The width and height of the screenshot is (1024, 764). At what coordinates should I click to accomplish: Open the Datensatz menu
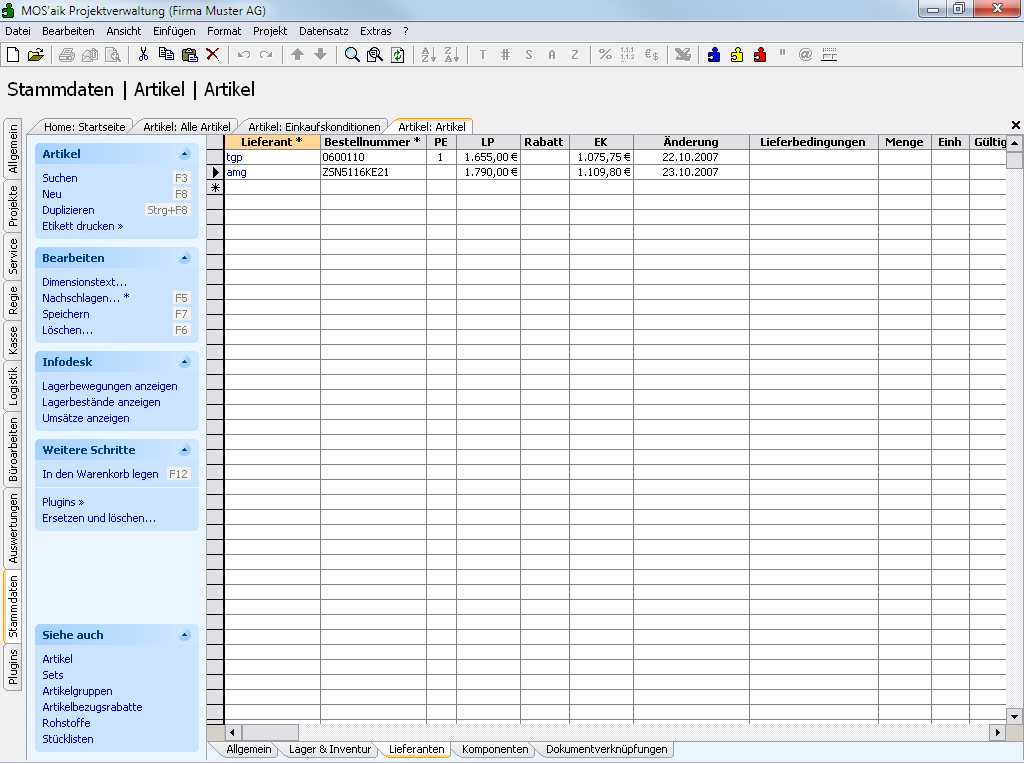(323, 31)
